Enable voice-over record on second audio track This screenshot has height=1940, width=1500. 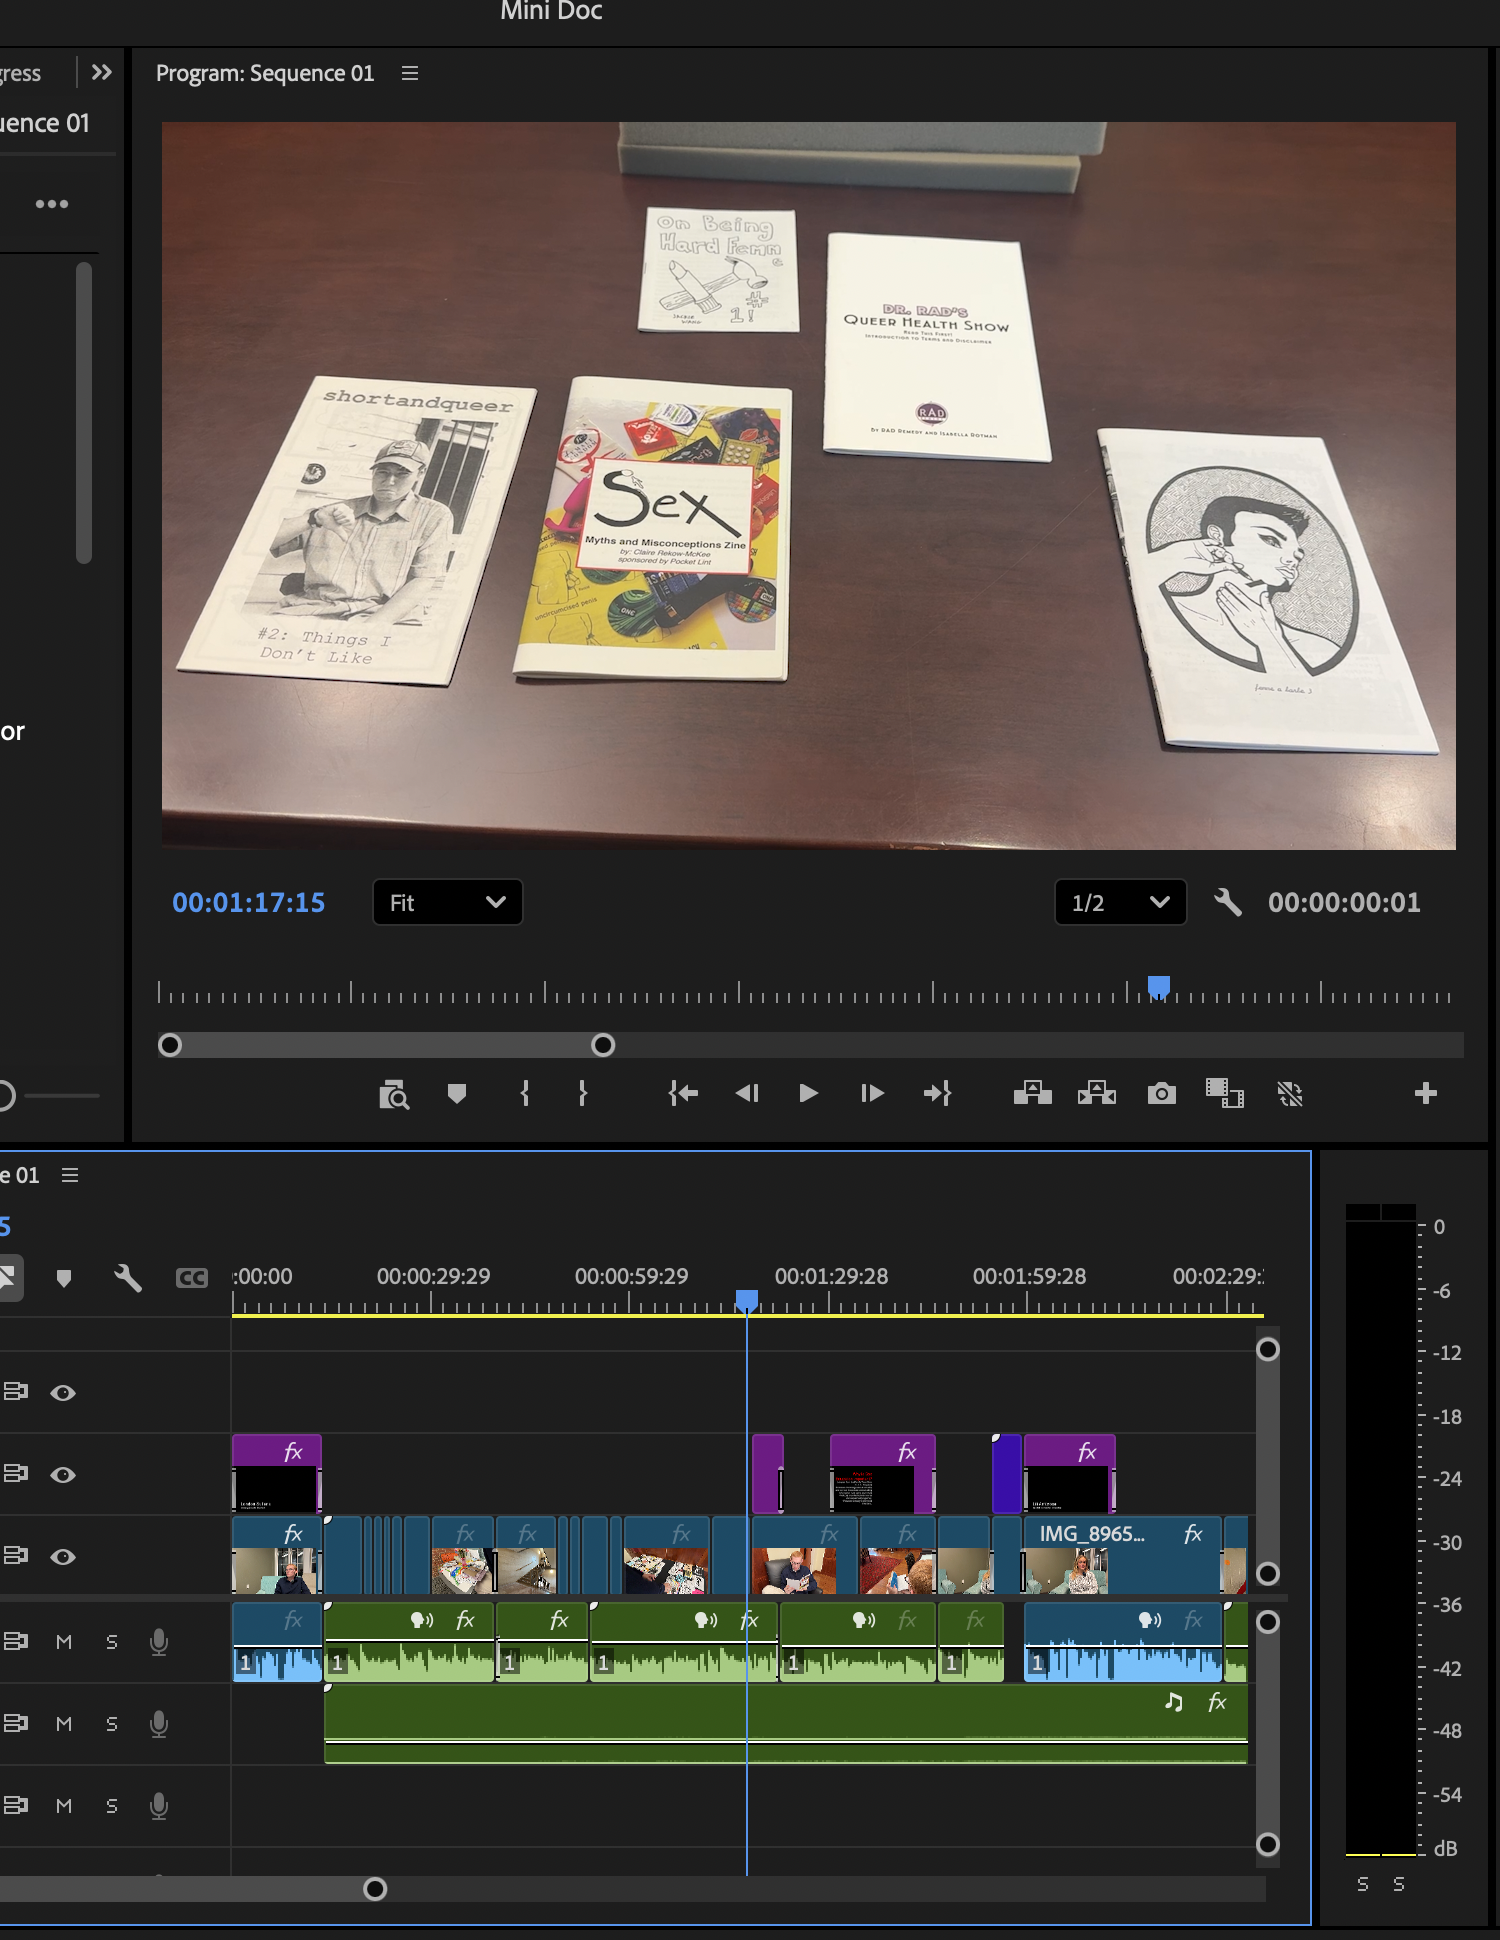[159, 1724]
